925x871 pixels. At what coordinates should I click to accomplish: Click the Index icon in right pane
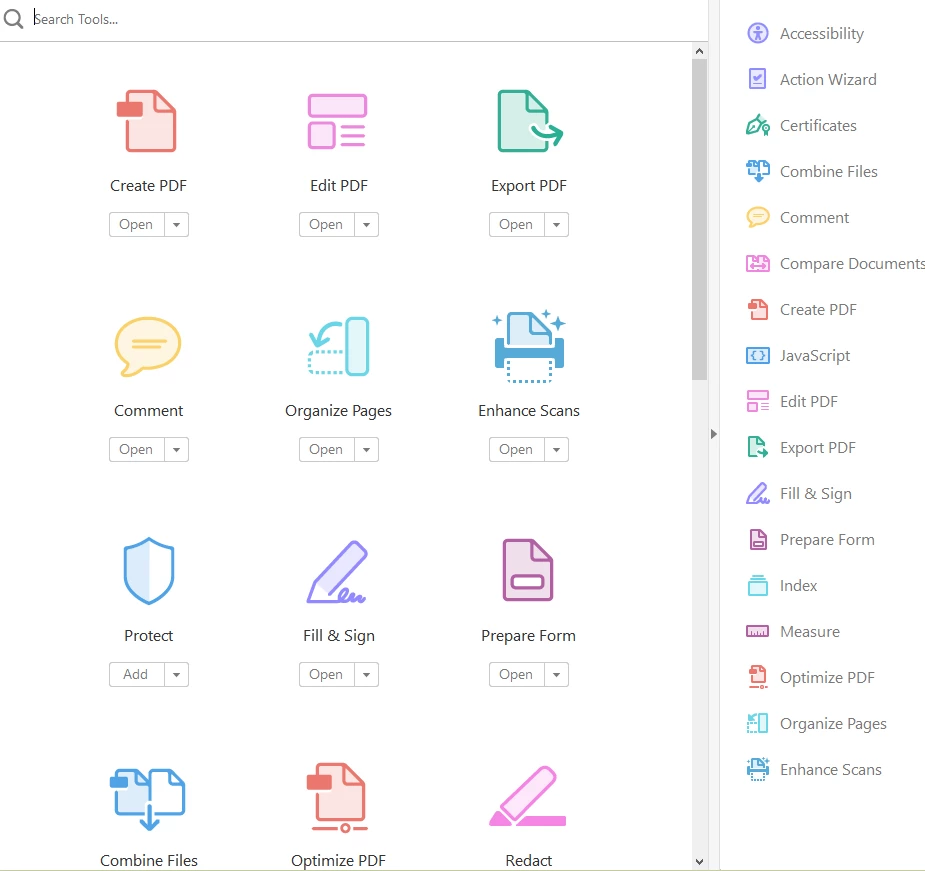[757, 585]
